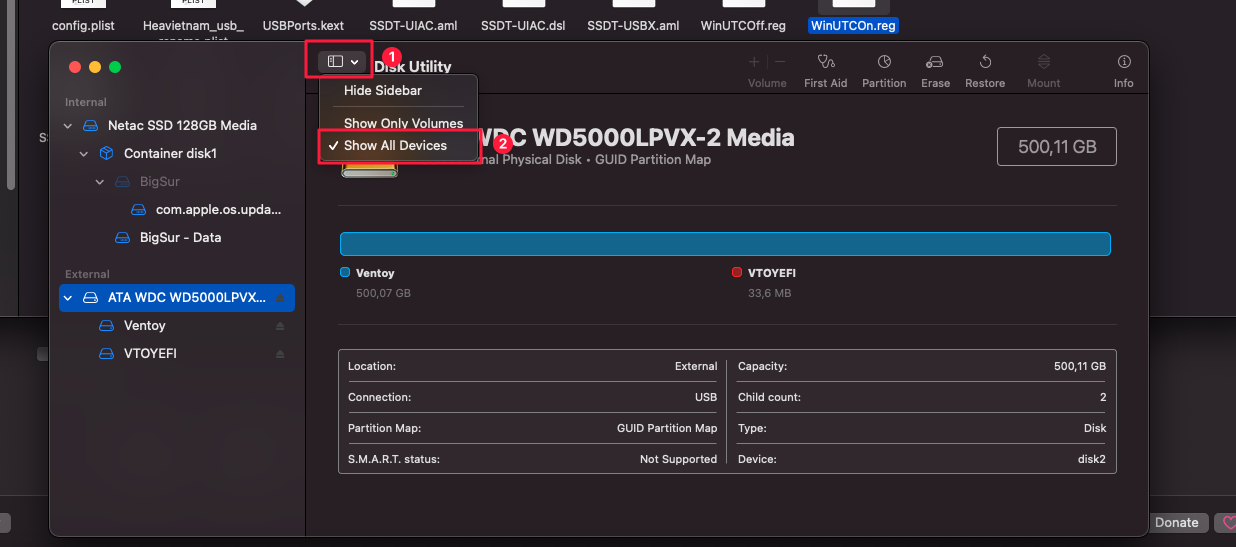Screen dimensions: 1236x547
Task: Eject the Ventoy volume
Action: pos(280,326)
